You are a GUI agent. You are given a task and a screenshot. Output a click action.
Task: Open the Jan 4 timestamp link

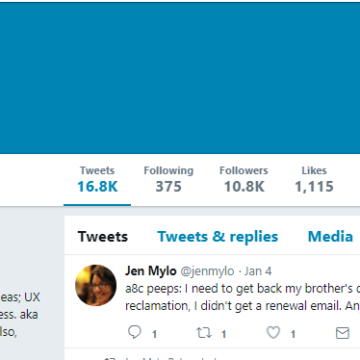pyautogui.click(x=258, y=271)
